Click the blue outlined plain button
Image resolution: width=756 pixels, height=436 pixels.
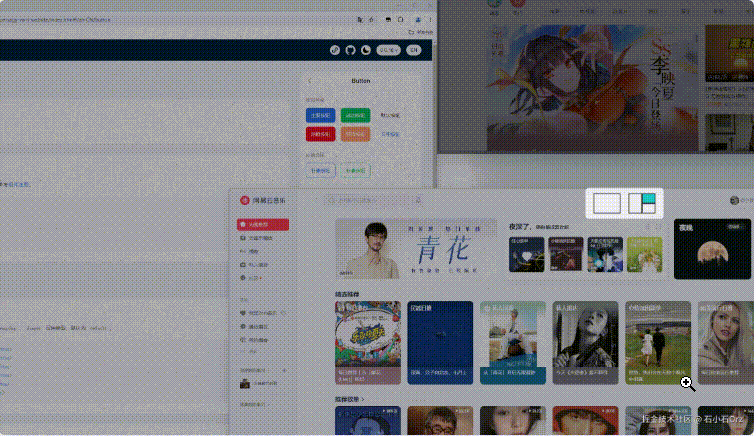click(x=321, y=171)
